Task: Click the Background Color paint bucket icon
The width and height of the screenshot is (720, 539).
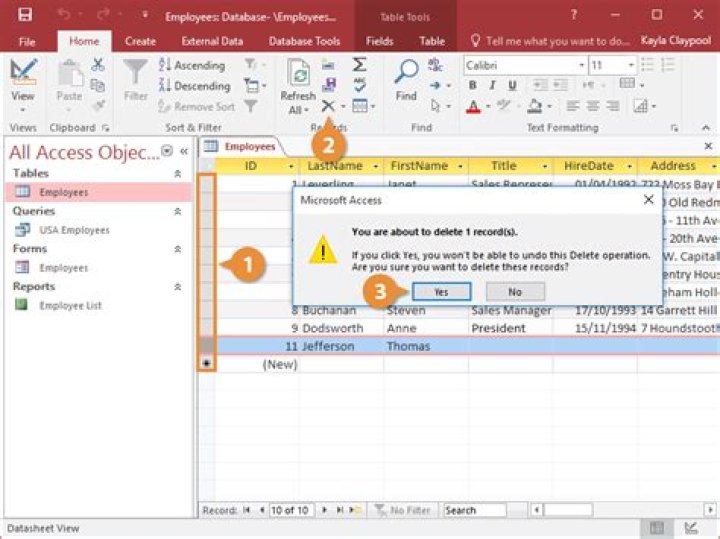Action: point(534,107)
